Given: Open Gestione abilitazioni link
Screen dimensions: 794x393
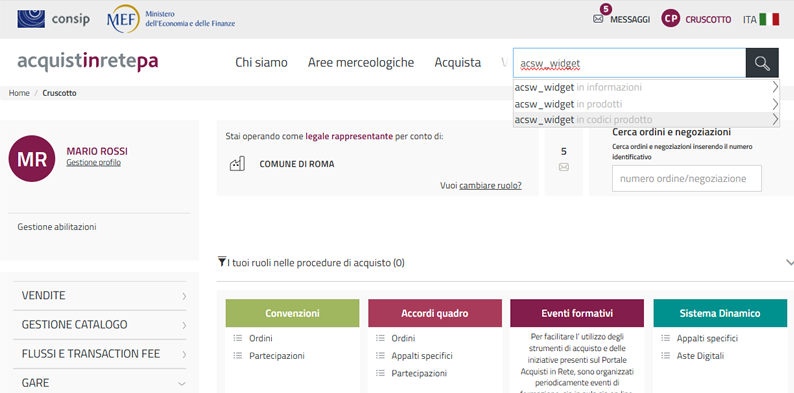Looking at the screenshot, I should click(57, 227).
